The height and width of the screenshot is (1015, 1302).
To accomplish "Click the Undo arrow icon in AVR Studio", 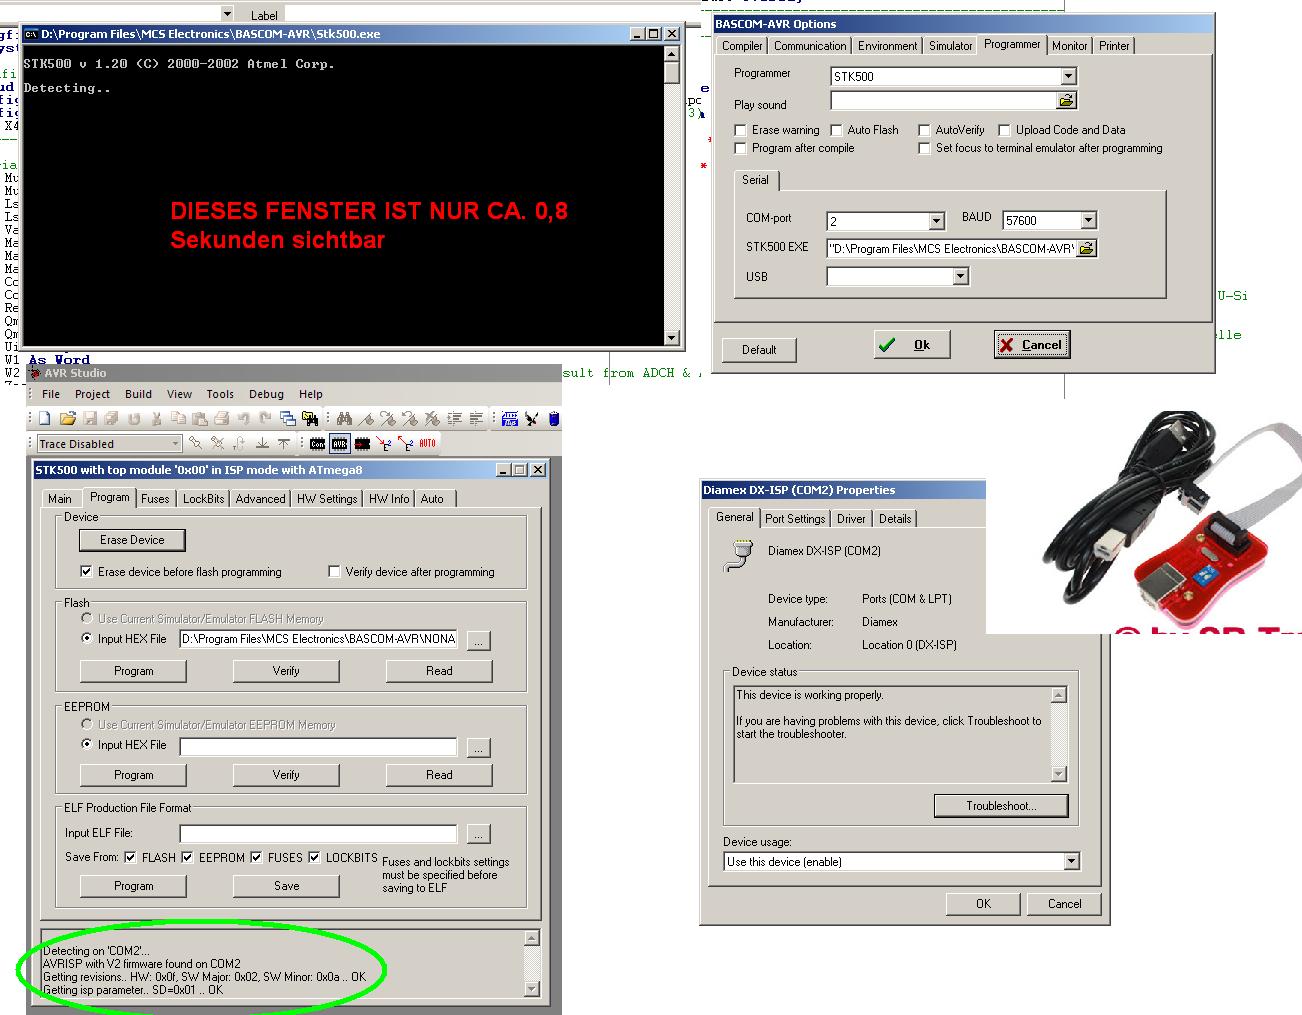I will tap(242, 418).
